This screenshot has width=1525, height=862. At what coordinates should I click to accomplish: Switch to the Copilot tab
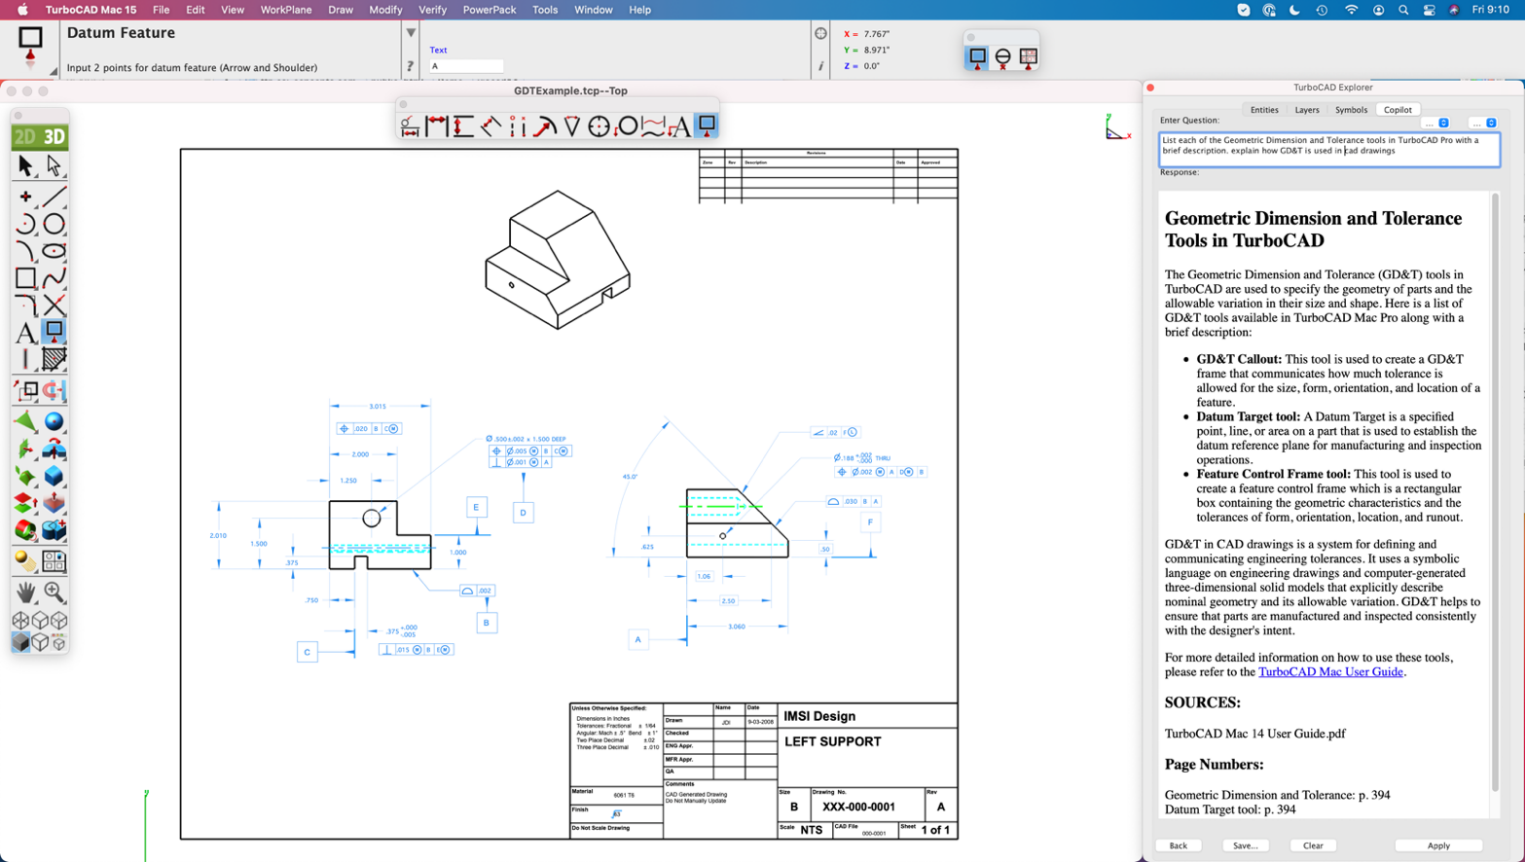(x=1398, y=110)
